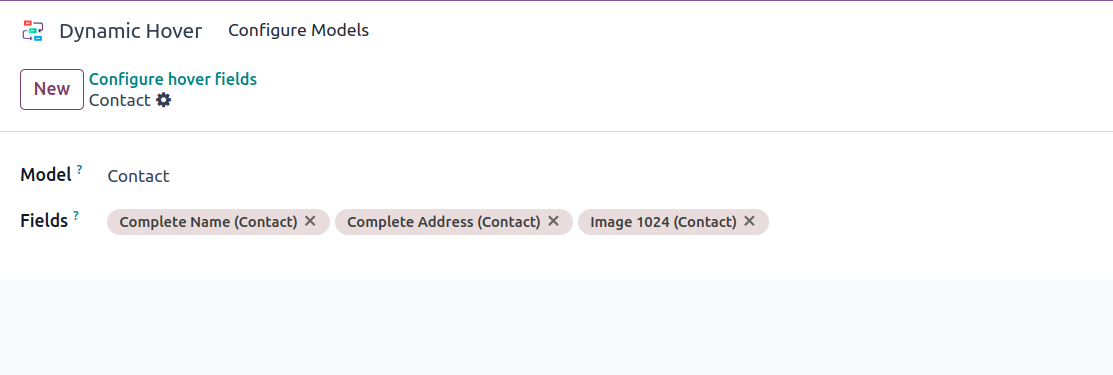This screenshot has width=1113, height=375.
Task: Remove the Complete Address (Contact) tag
Action: pyautogui.click(x=554, y=221)
